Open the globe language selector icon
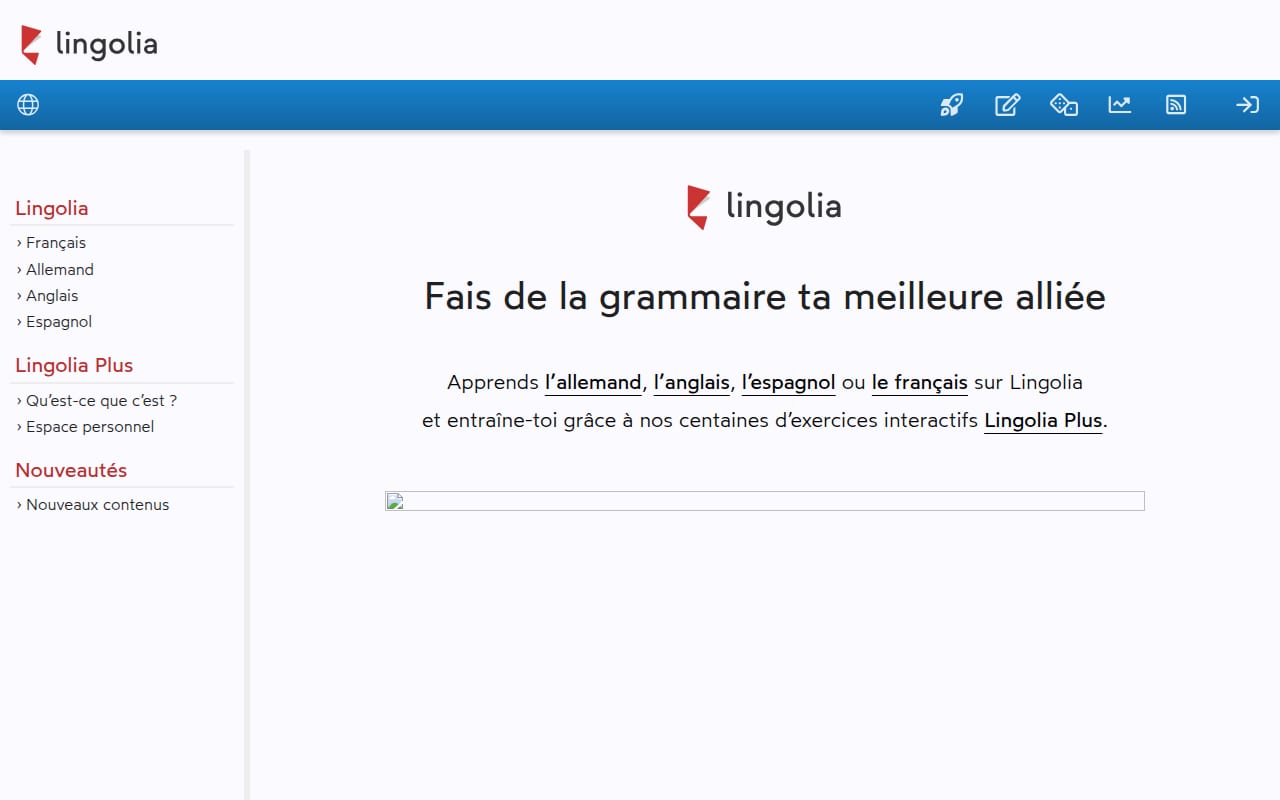Image resolution: width=1280 pixels, height=800 pixels. click(28, 104)
